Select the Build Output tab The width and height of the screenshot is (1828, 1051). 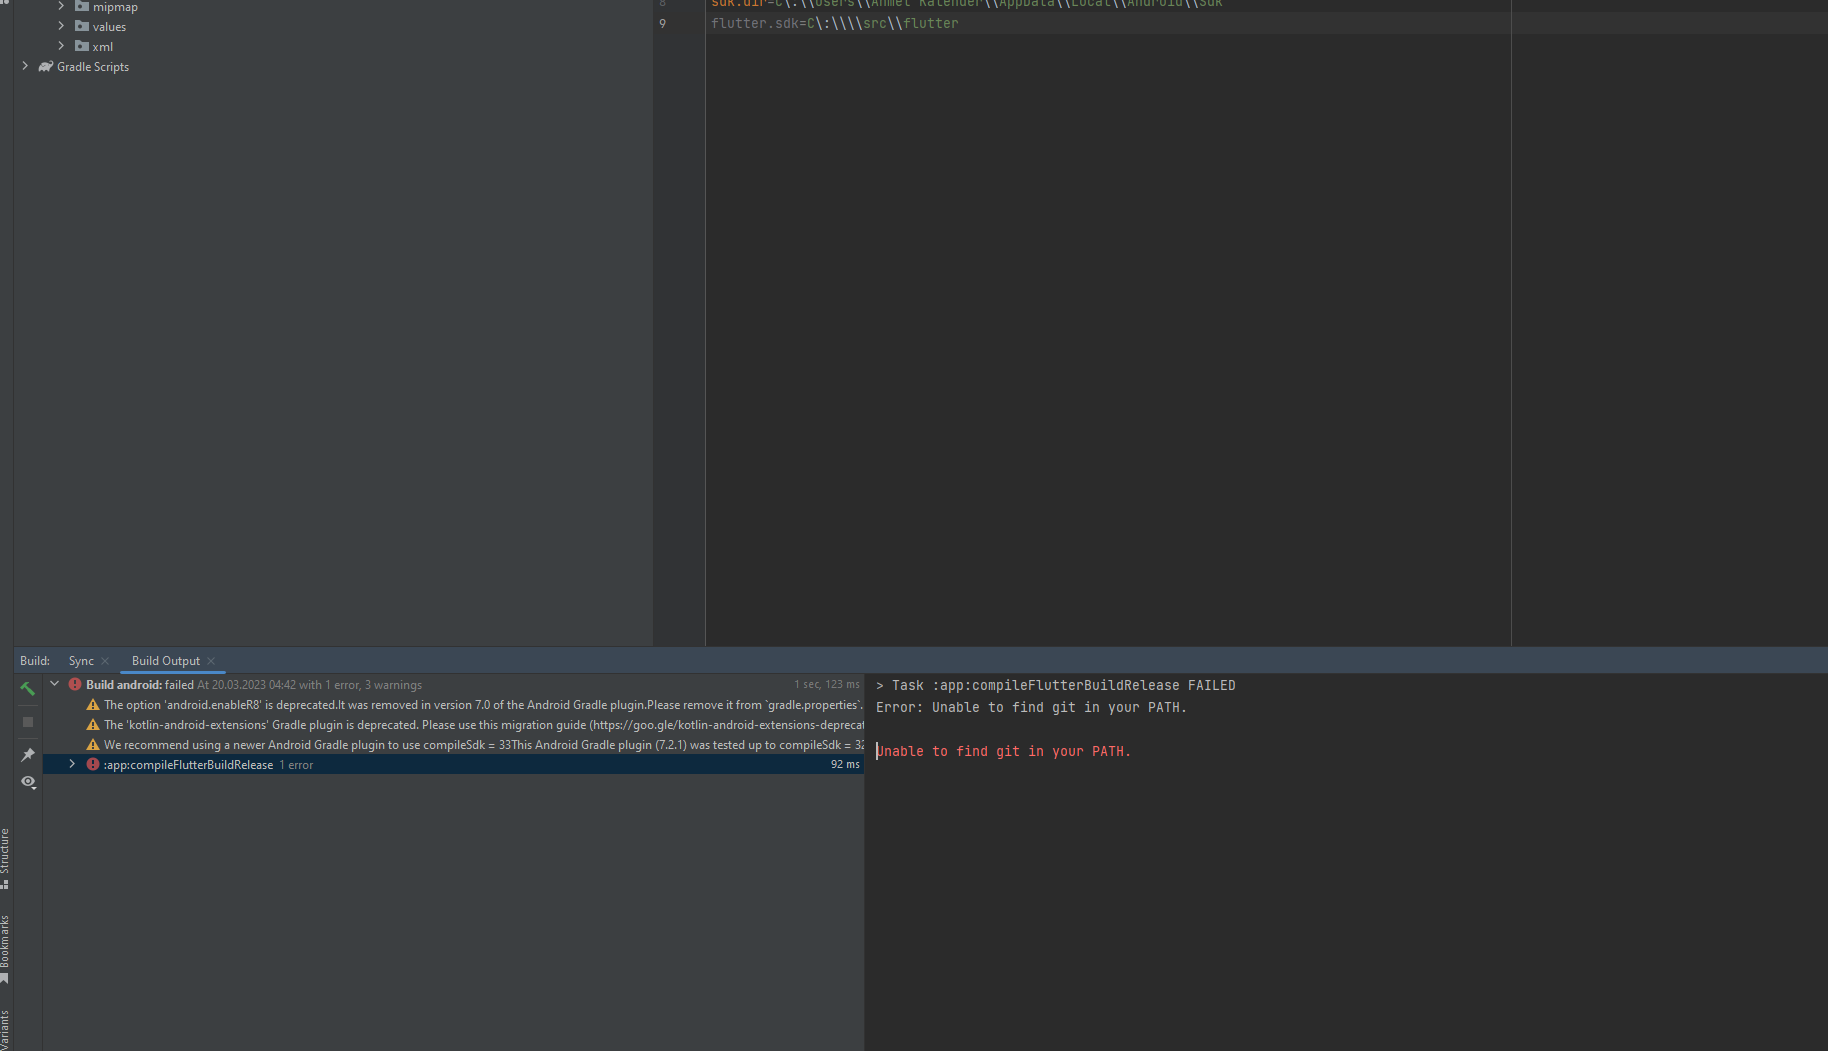pos(166,661)
